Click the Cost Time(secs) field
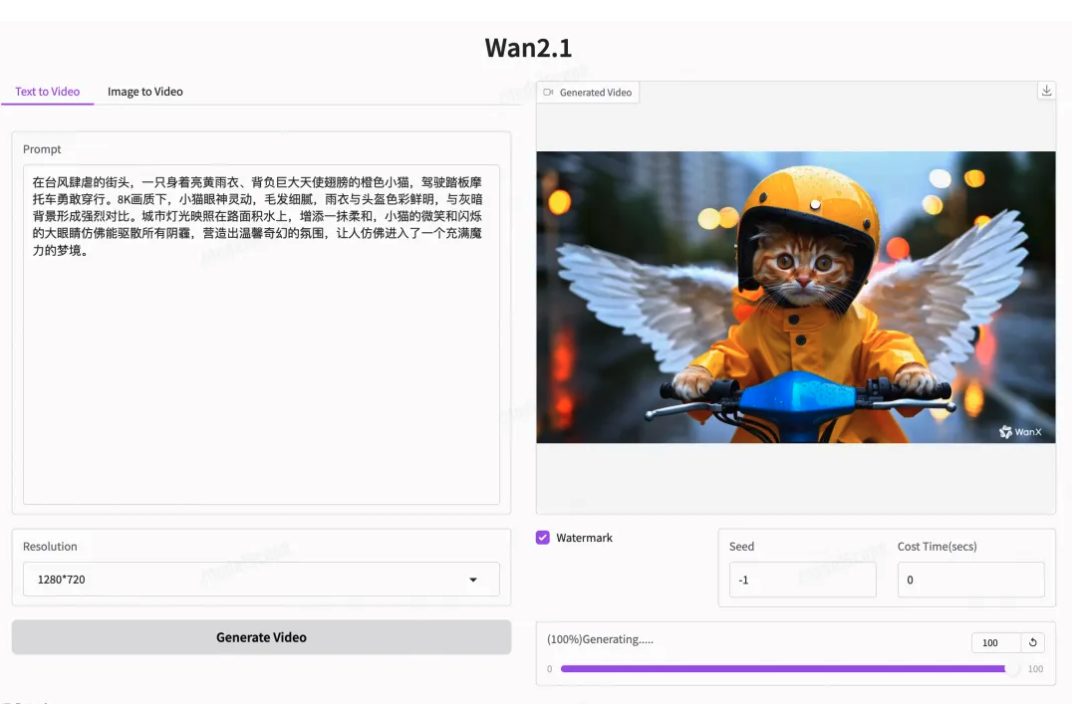 coord(970,579)
